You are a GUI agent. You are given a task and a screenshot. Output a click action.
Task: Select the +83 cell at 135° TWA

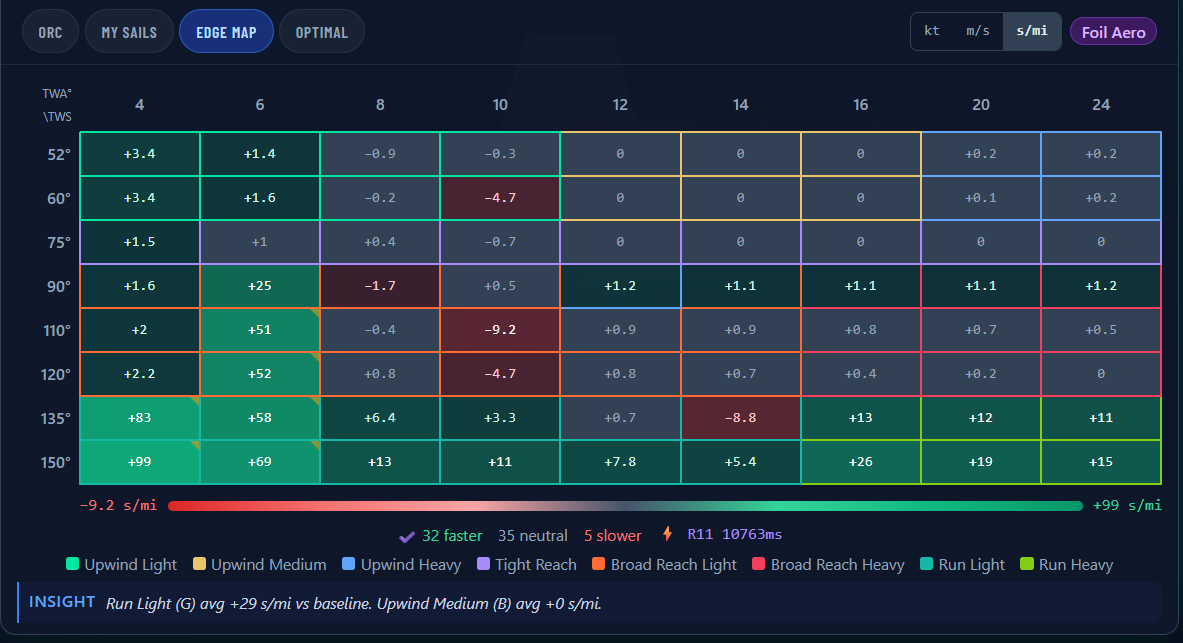[x=140, y=418]
